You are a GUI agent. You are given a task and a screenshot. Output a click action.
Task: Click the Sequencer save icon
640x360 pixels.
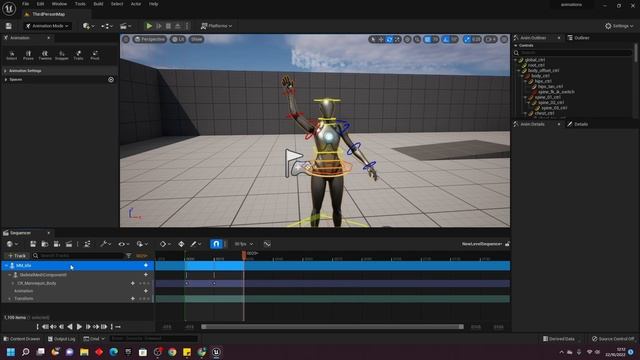point(33,244)
